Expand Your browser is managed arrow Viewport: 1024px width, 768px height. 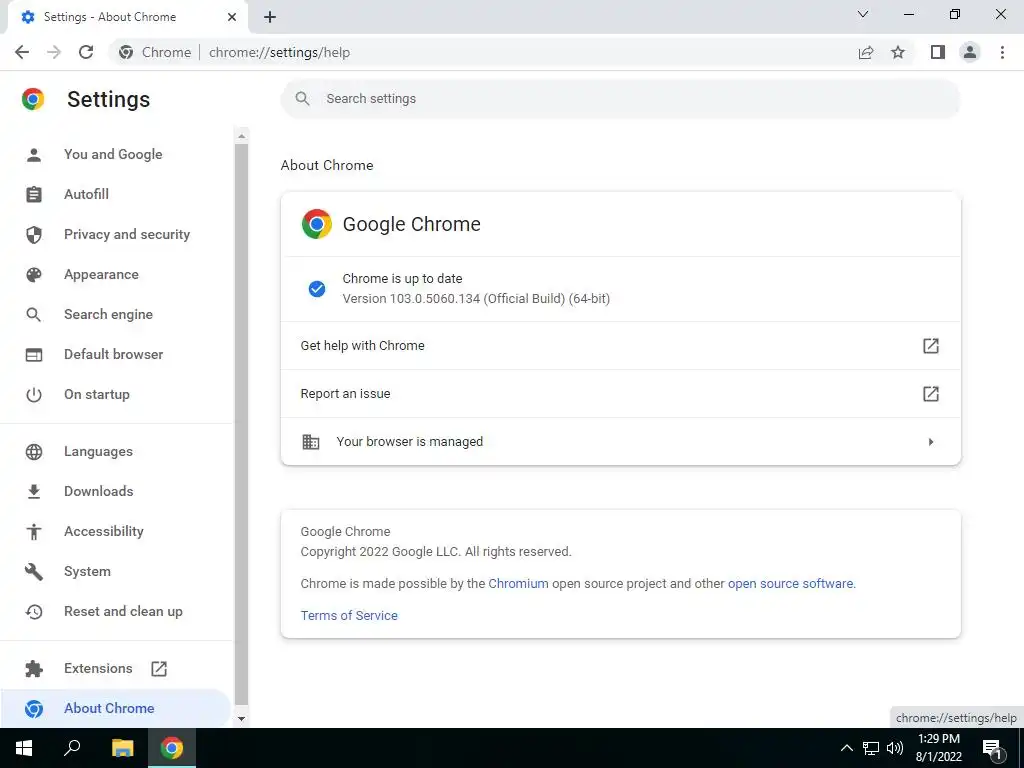click(x=931, y=442)
